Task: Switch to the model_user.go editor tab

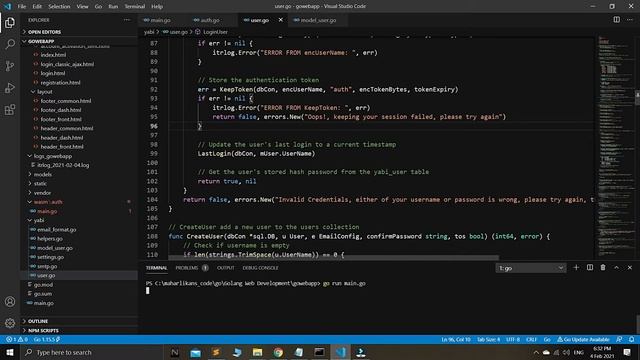Action: [318, 20]
